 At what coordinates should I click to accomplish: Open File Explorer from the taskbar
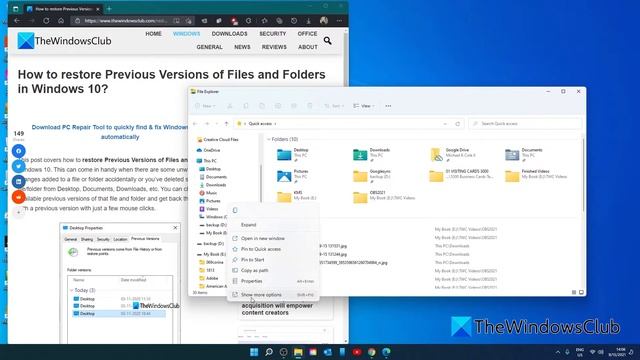(298, 352)
